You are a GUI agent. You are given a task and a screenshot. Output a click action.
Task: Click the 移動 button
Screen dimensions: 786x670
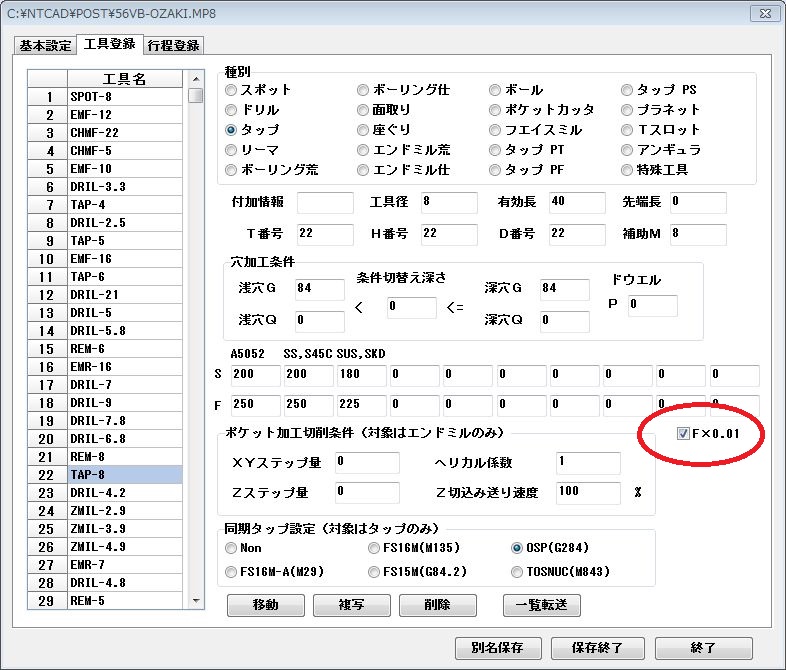(266, 605)
